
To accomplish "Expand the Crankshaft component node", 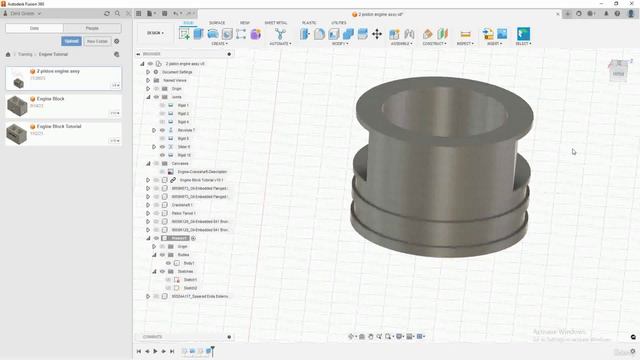I will pyautogui.click(x=148, y=205).
